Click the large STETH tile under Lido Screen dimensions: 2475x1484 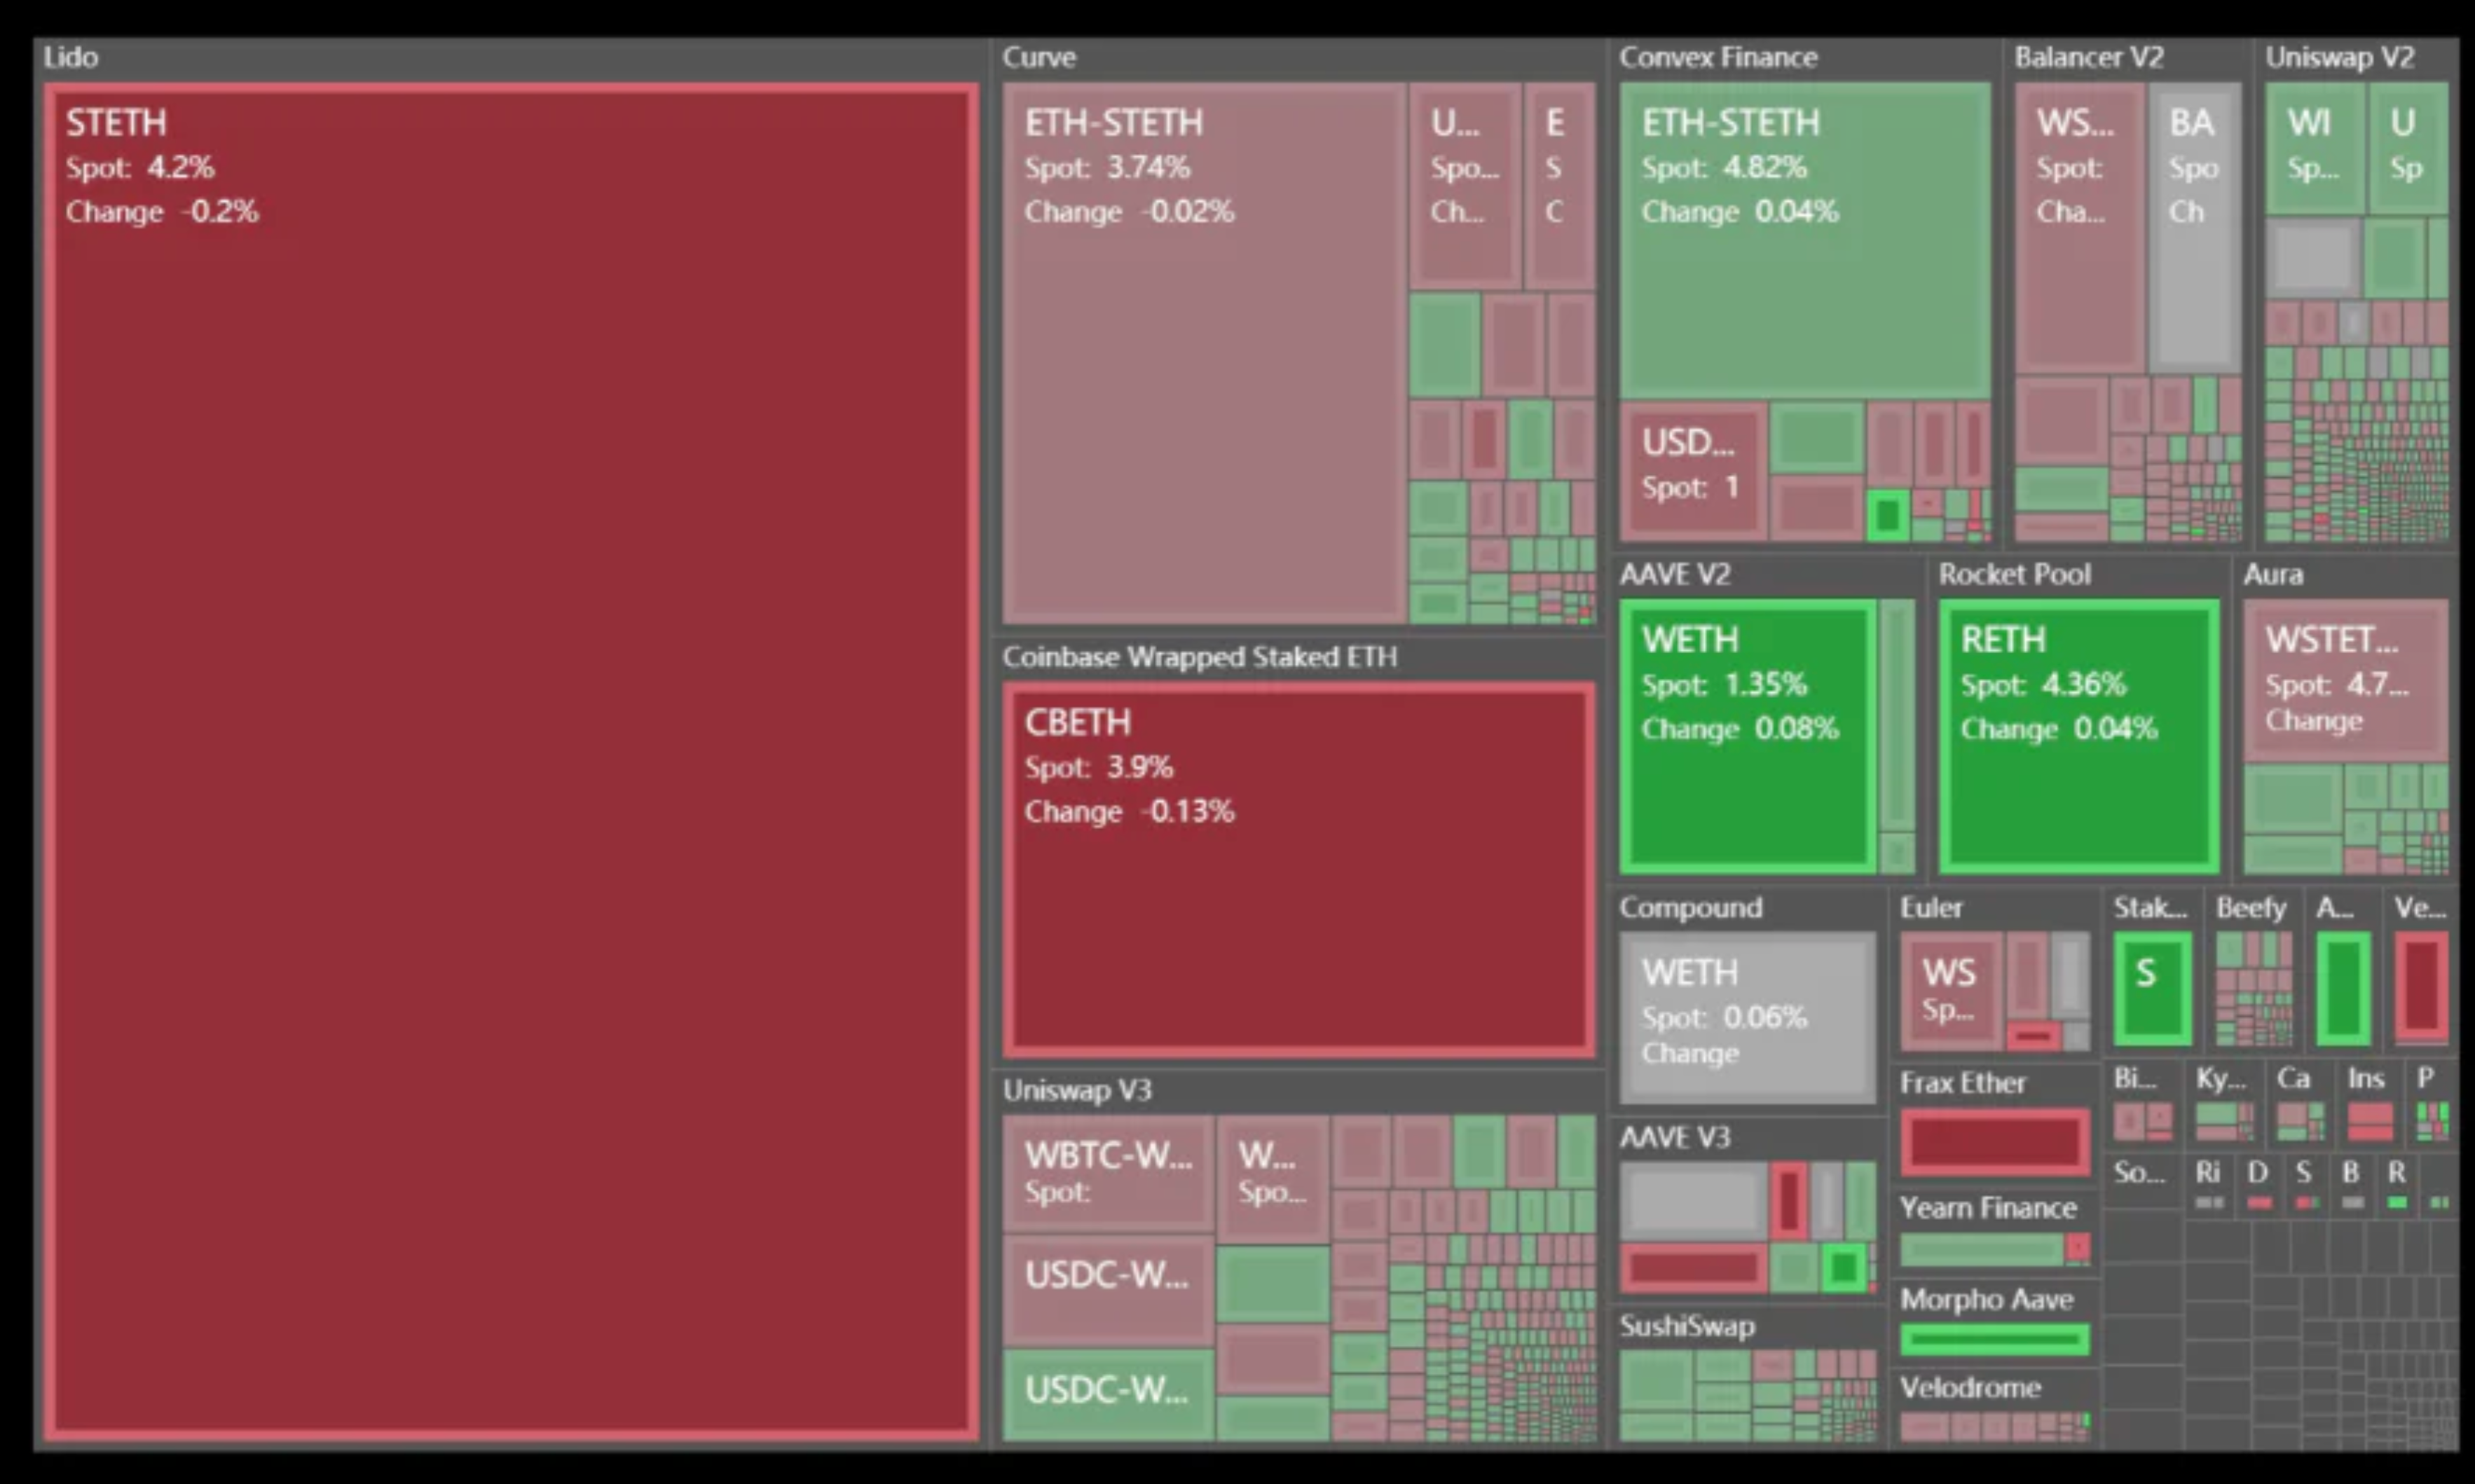tap(510, 760)
